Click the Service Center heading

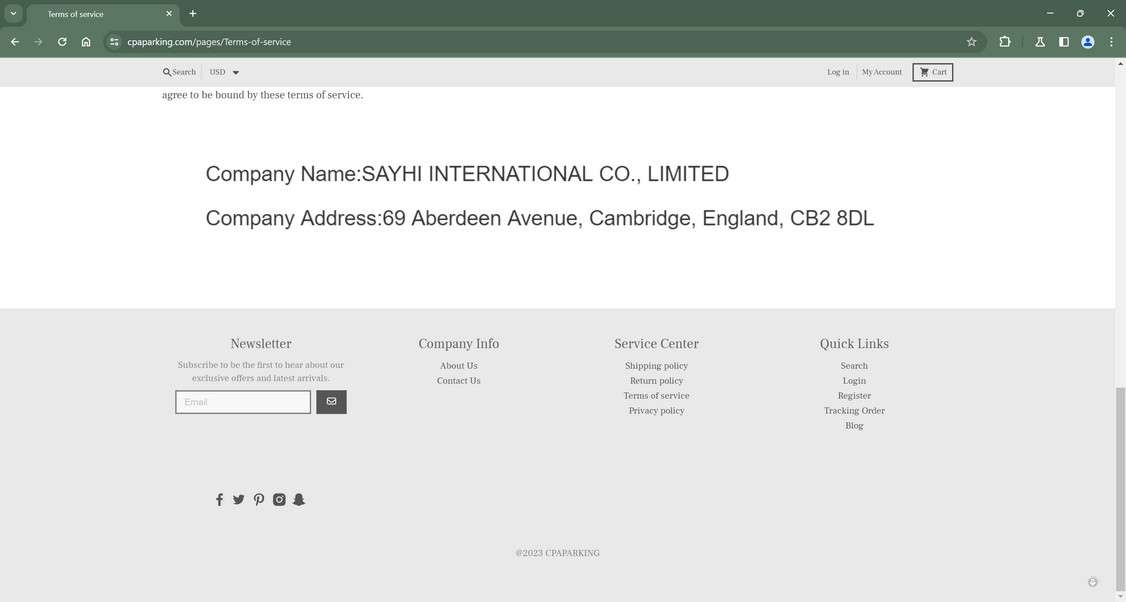656,343
